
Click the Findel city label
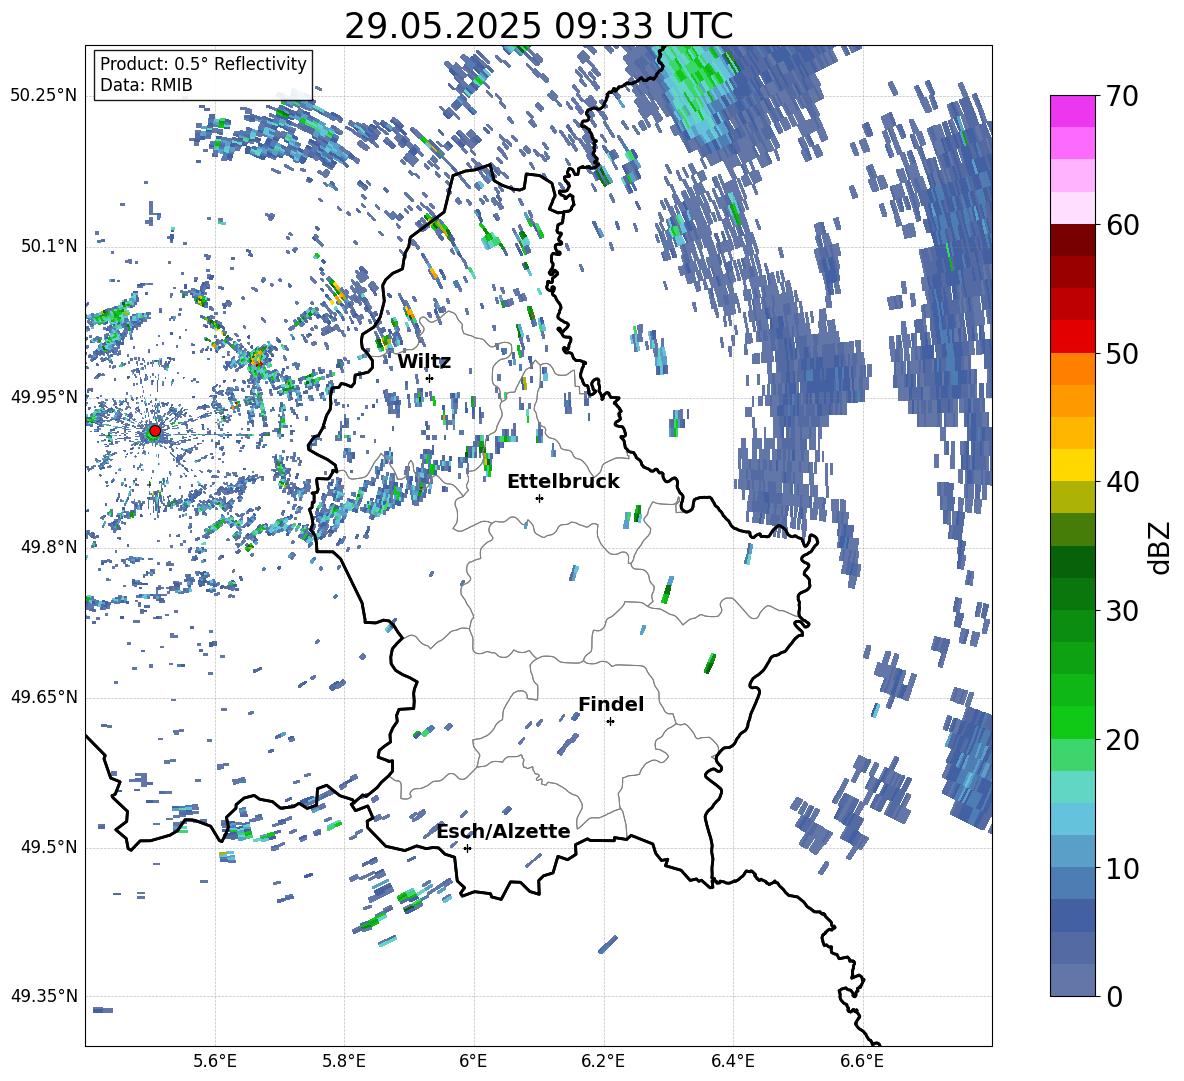point(611,704)
